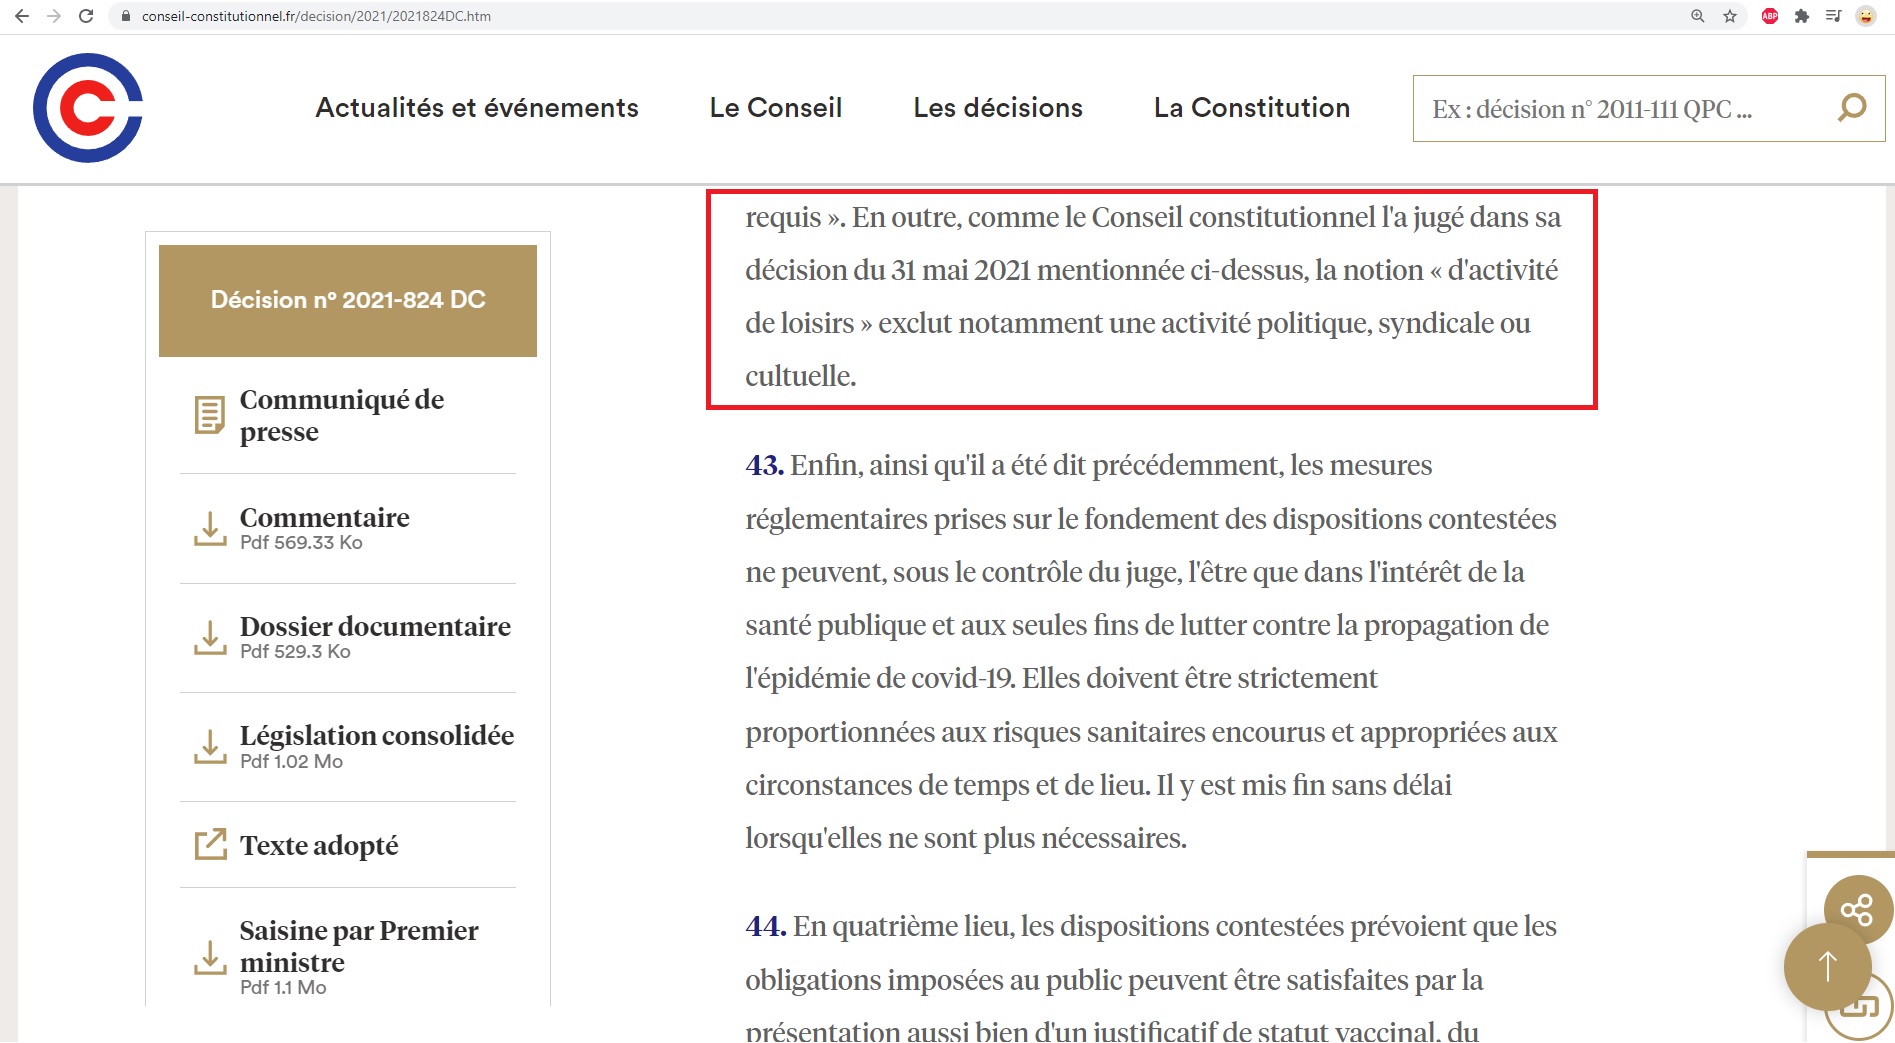The width and height of the screenshot is (1895, 1043).
Task: Reload the page using the refresh button
Action: [86, 16]
